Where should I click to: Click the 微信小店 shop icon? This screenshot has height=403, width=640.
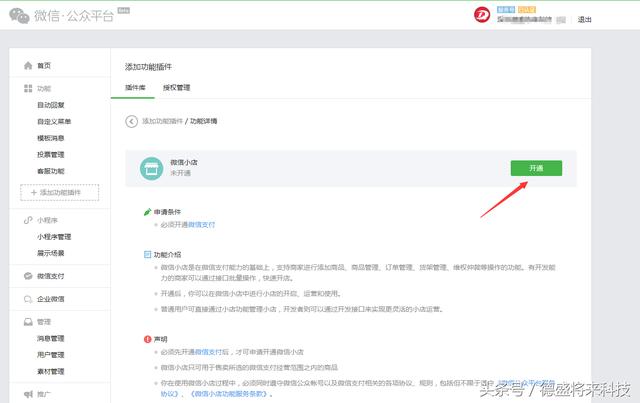[x=150, y=167]
